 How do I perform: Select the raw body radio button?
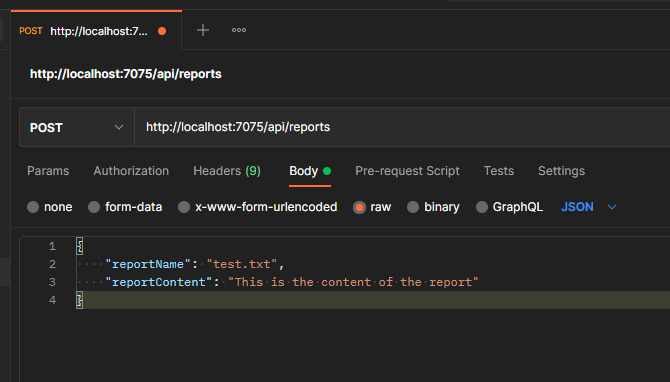pyautogui.click(x=359, y=207)
